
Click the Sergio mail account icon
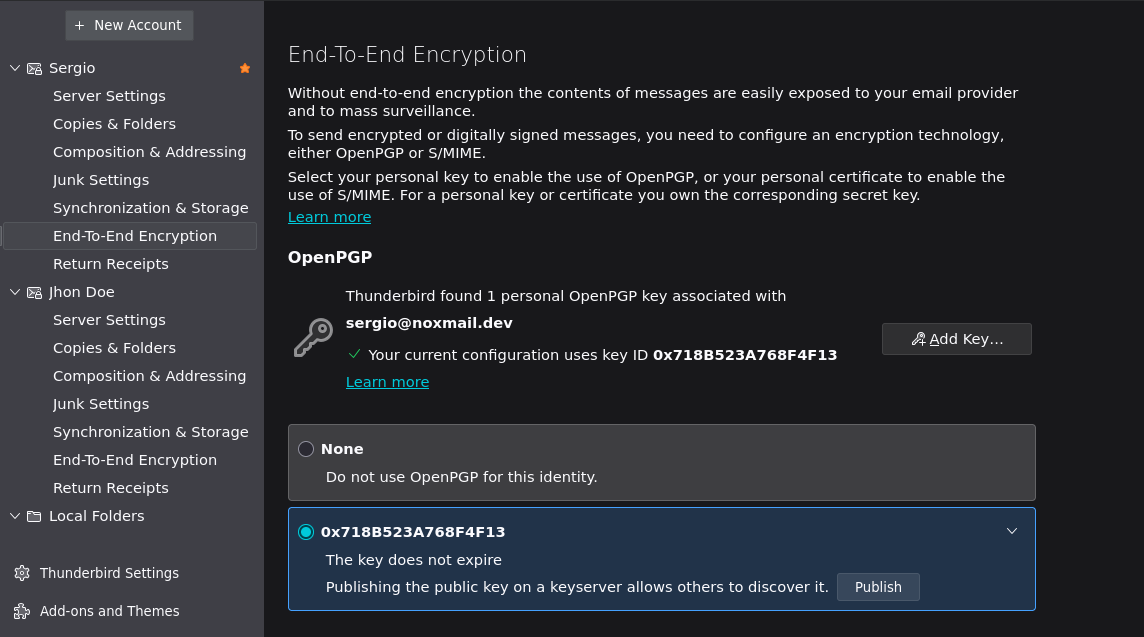click(x=34, y=68)
